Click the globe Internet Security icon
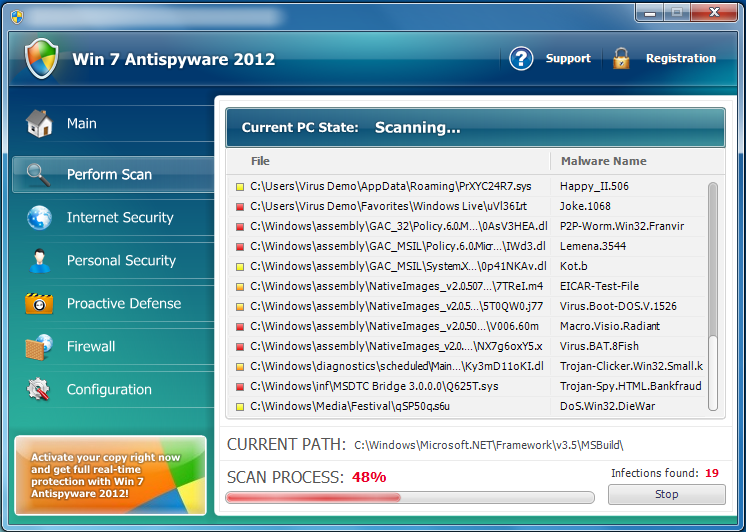This screenshot has height=532, width=746. (x=39, y=217)
